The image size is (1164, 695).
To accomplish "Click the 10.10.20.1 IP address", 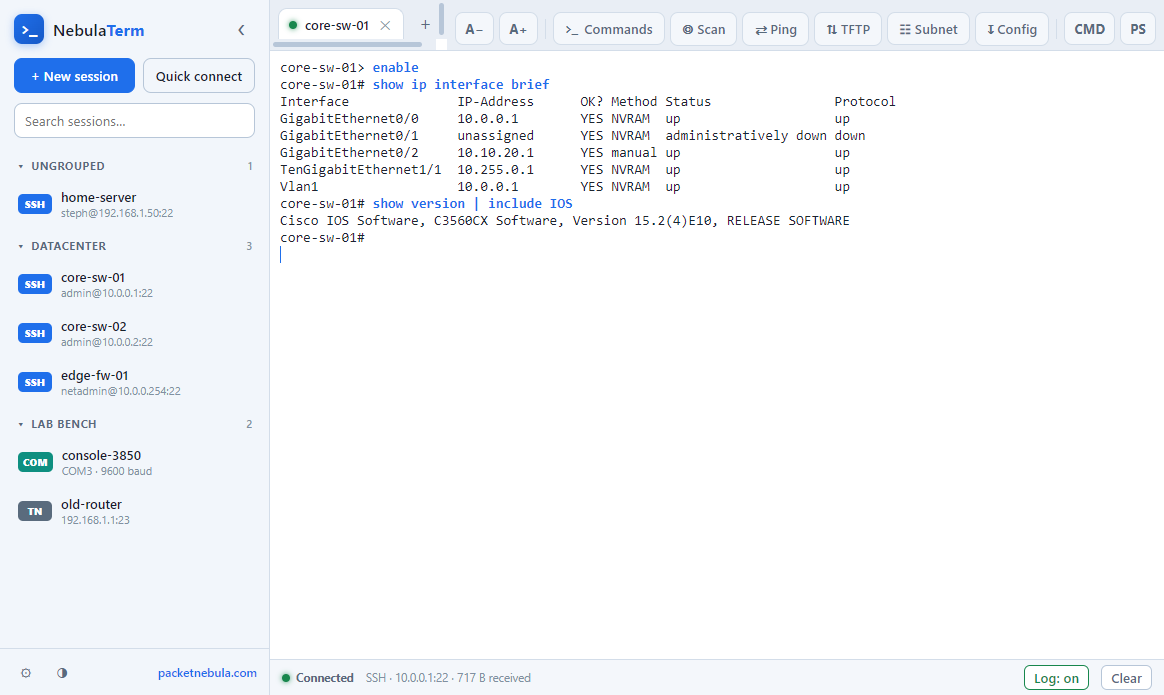I will pos(495,153).
